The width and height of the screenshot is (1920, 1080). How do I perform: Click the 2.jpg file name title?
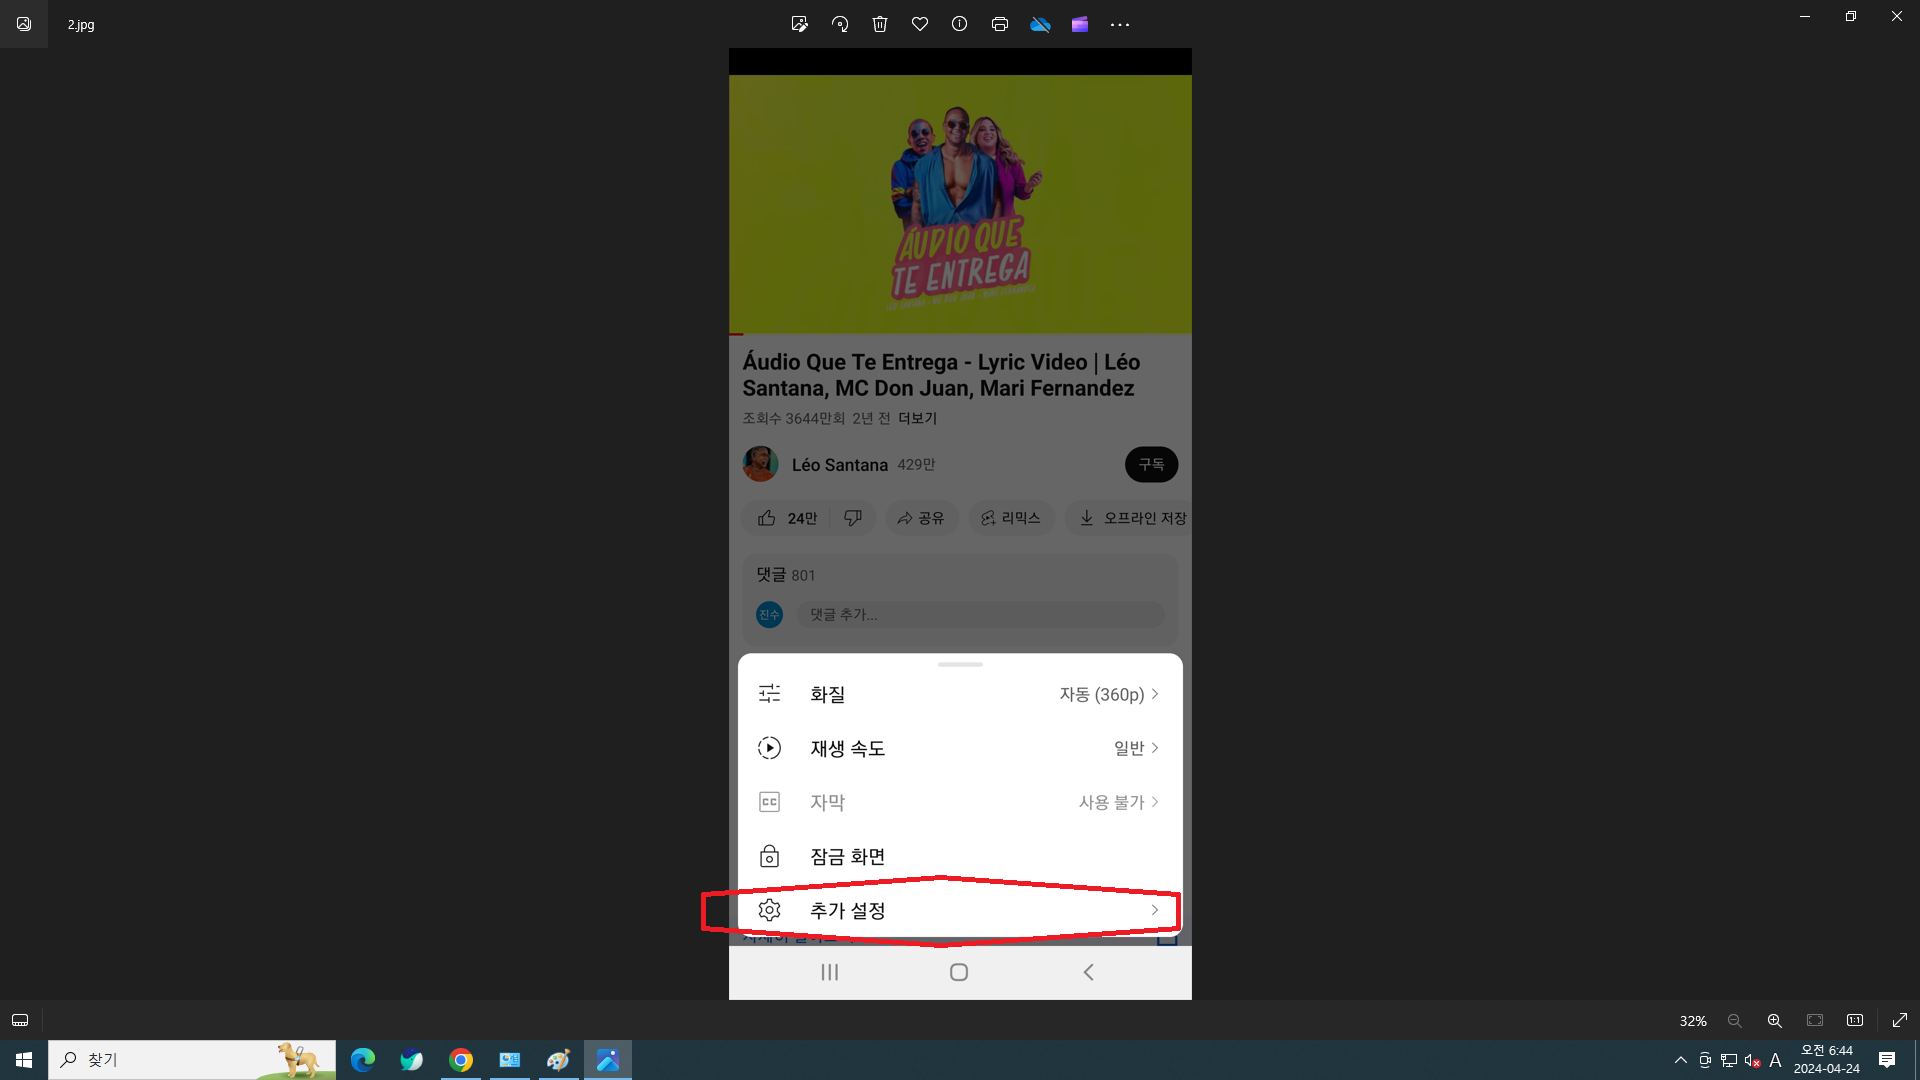click(81, 24)
